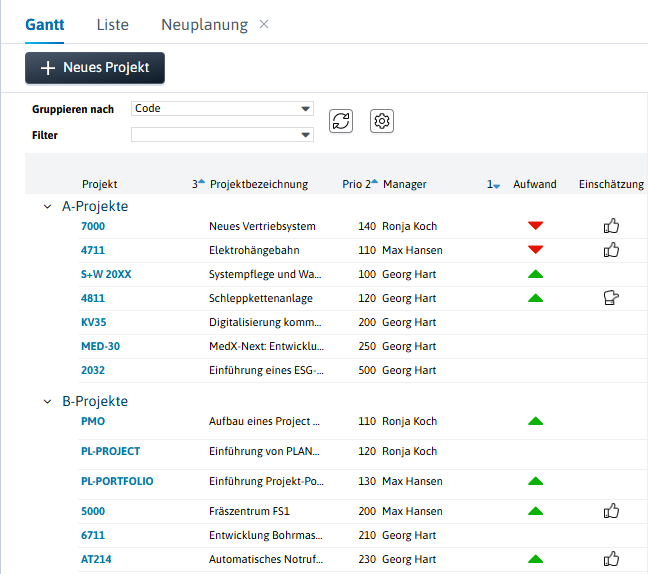The height and width of the screenshot is (574, 648).
Task: Open project link PL-PORTFOLIO
Action: [x=117, y=481]
